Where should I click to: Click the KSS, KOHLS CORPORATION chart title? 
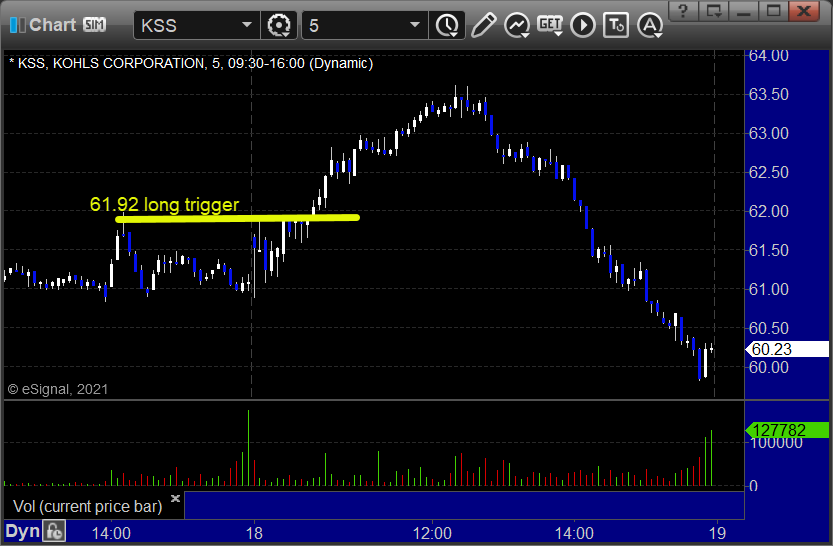(191, 63)
